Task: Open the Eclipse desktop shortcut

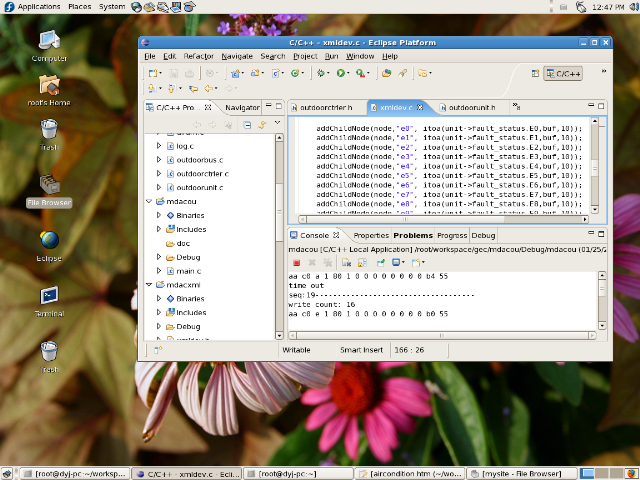Action: pyautogui.click(x=50, y=242)
